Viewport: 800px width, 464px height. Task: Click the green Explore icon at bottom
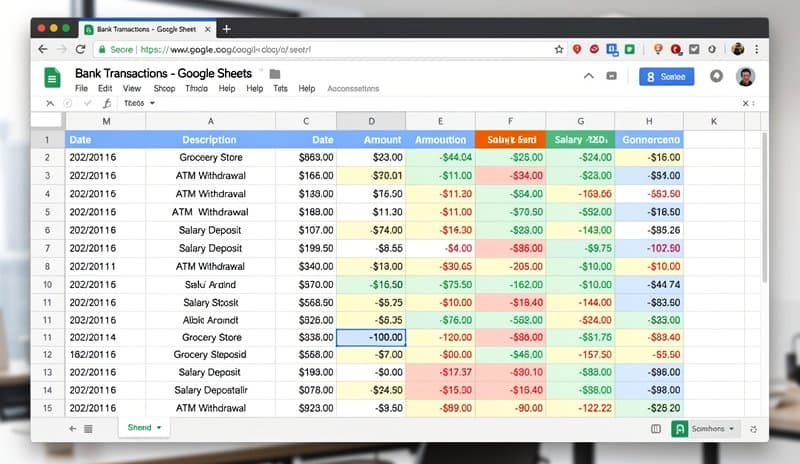tap(679, 429)
